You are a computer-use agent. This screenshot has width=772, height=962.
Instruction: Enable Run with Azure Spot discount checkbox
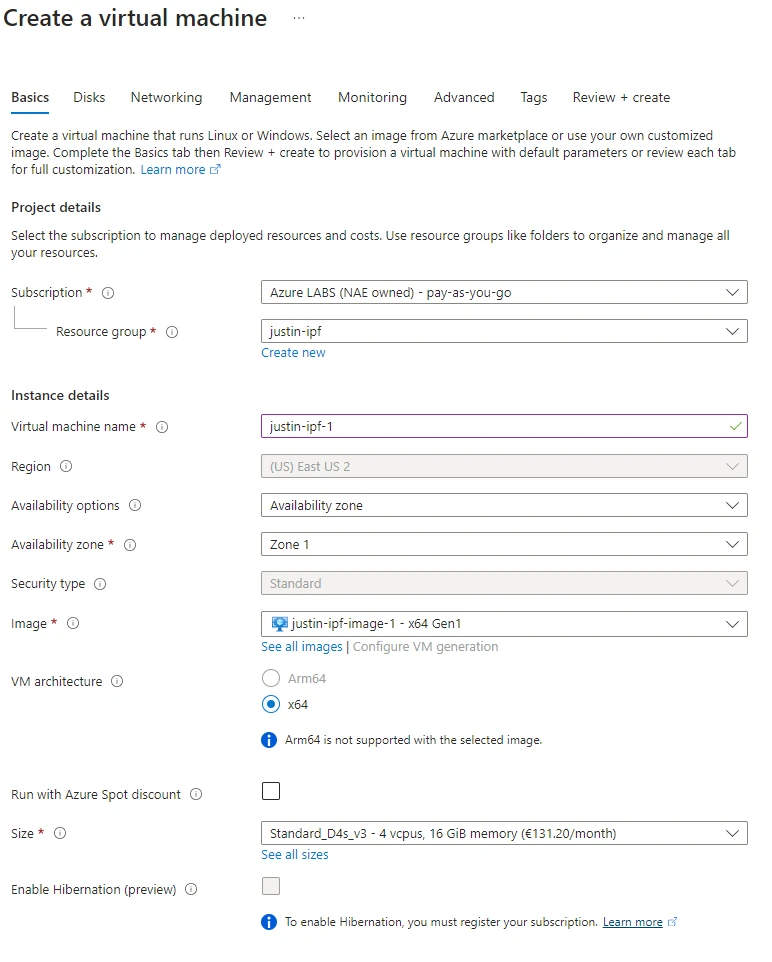(271, 792)
